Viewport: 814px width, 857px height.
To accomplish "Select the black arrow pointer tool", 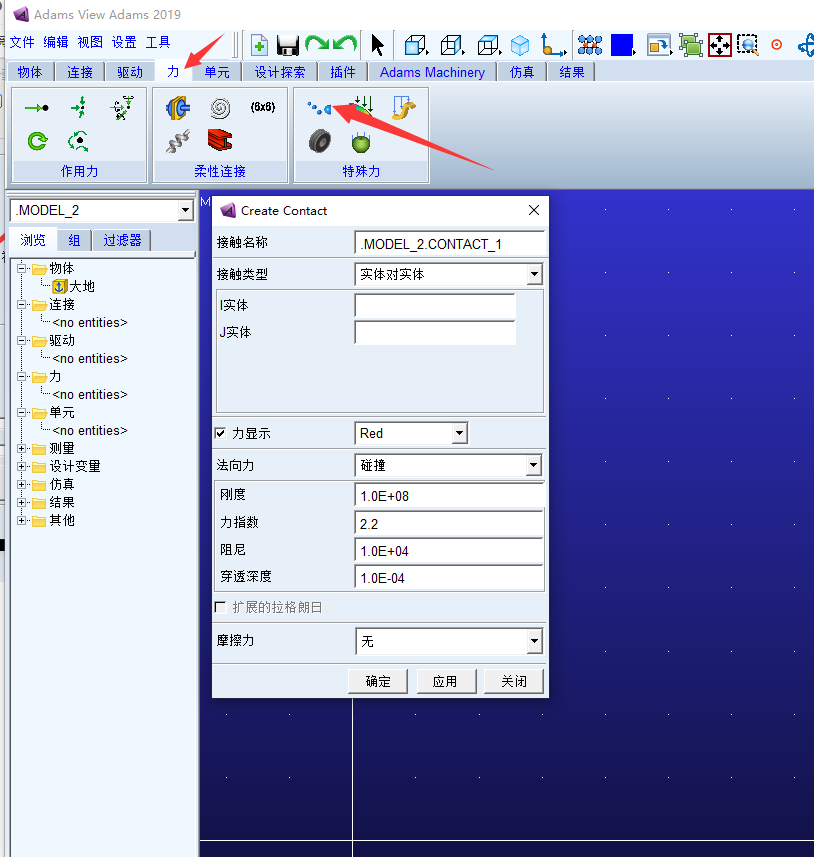I will [377, 45].
